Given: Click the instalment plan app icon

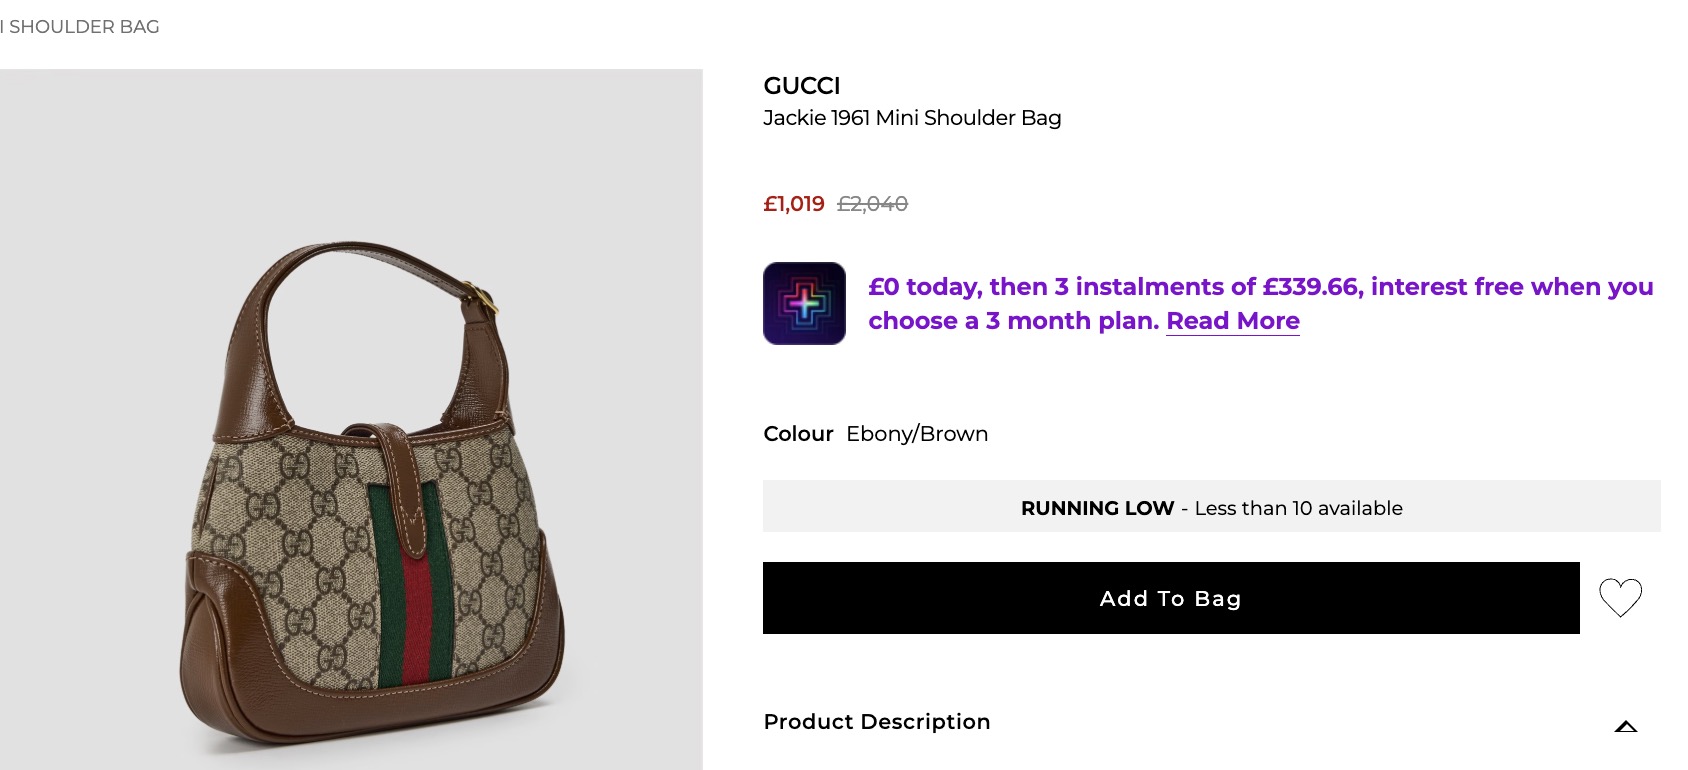Looking at the screenshot, I should click(x=804, y=304).
